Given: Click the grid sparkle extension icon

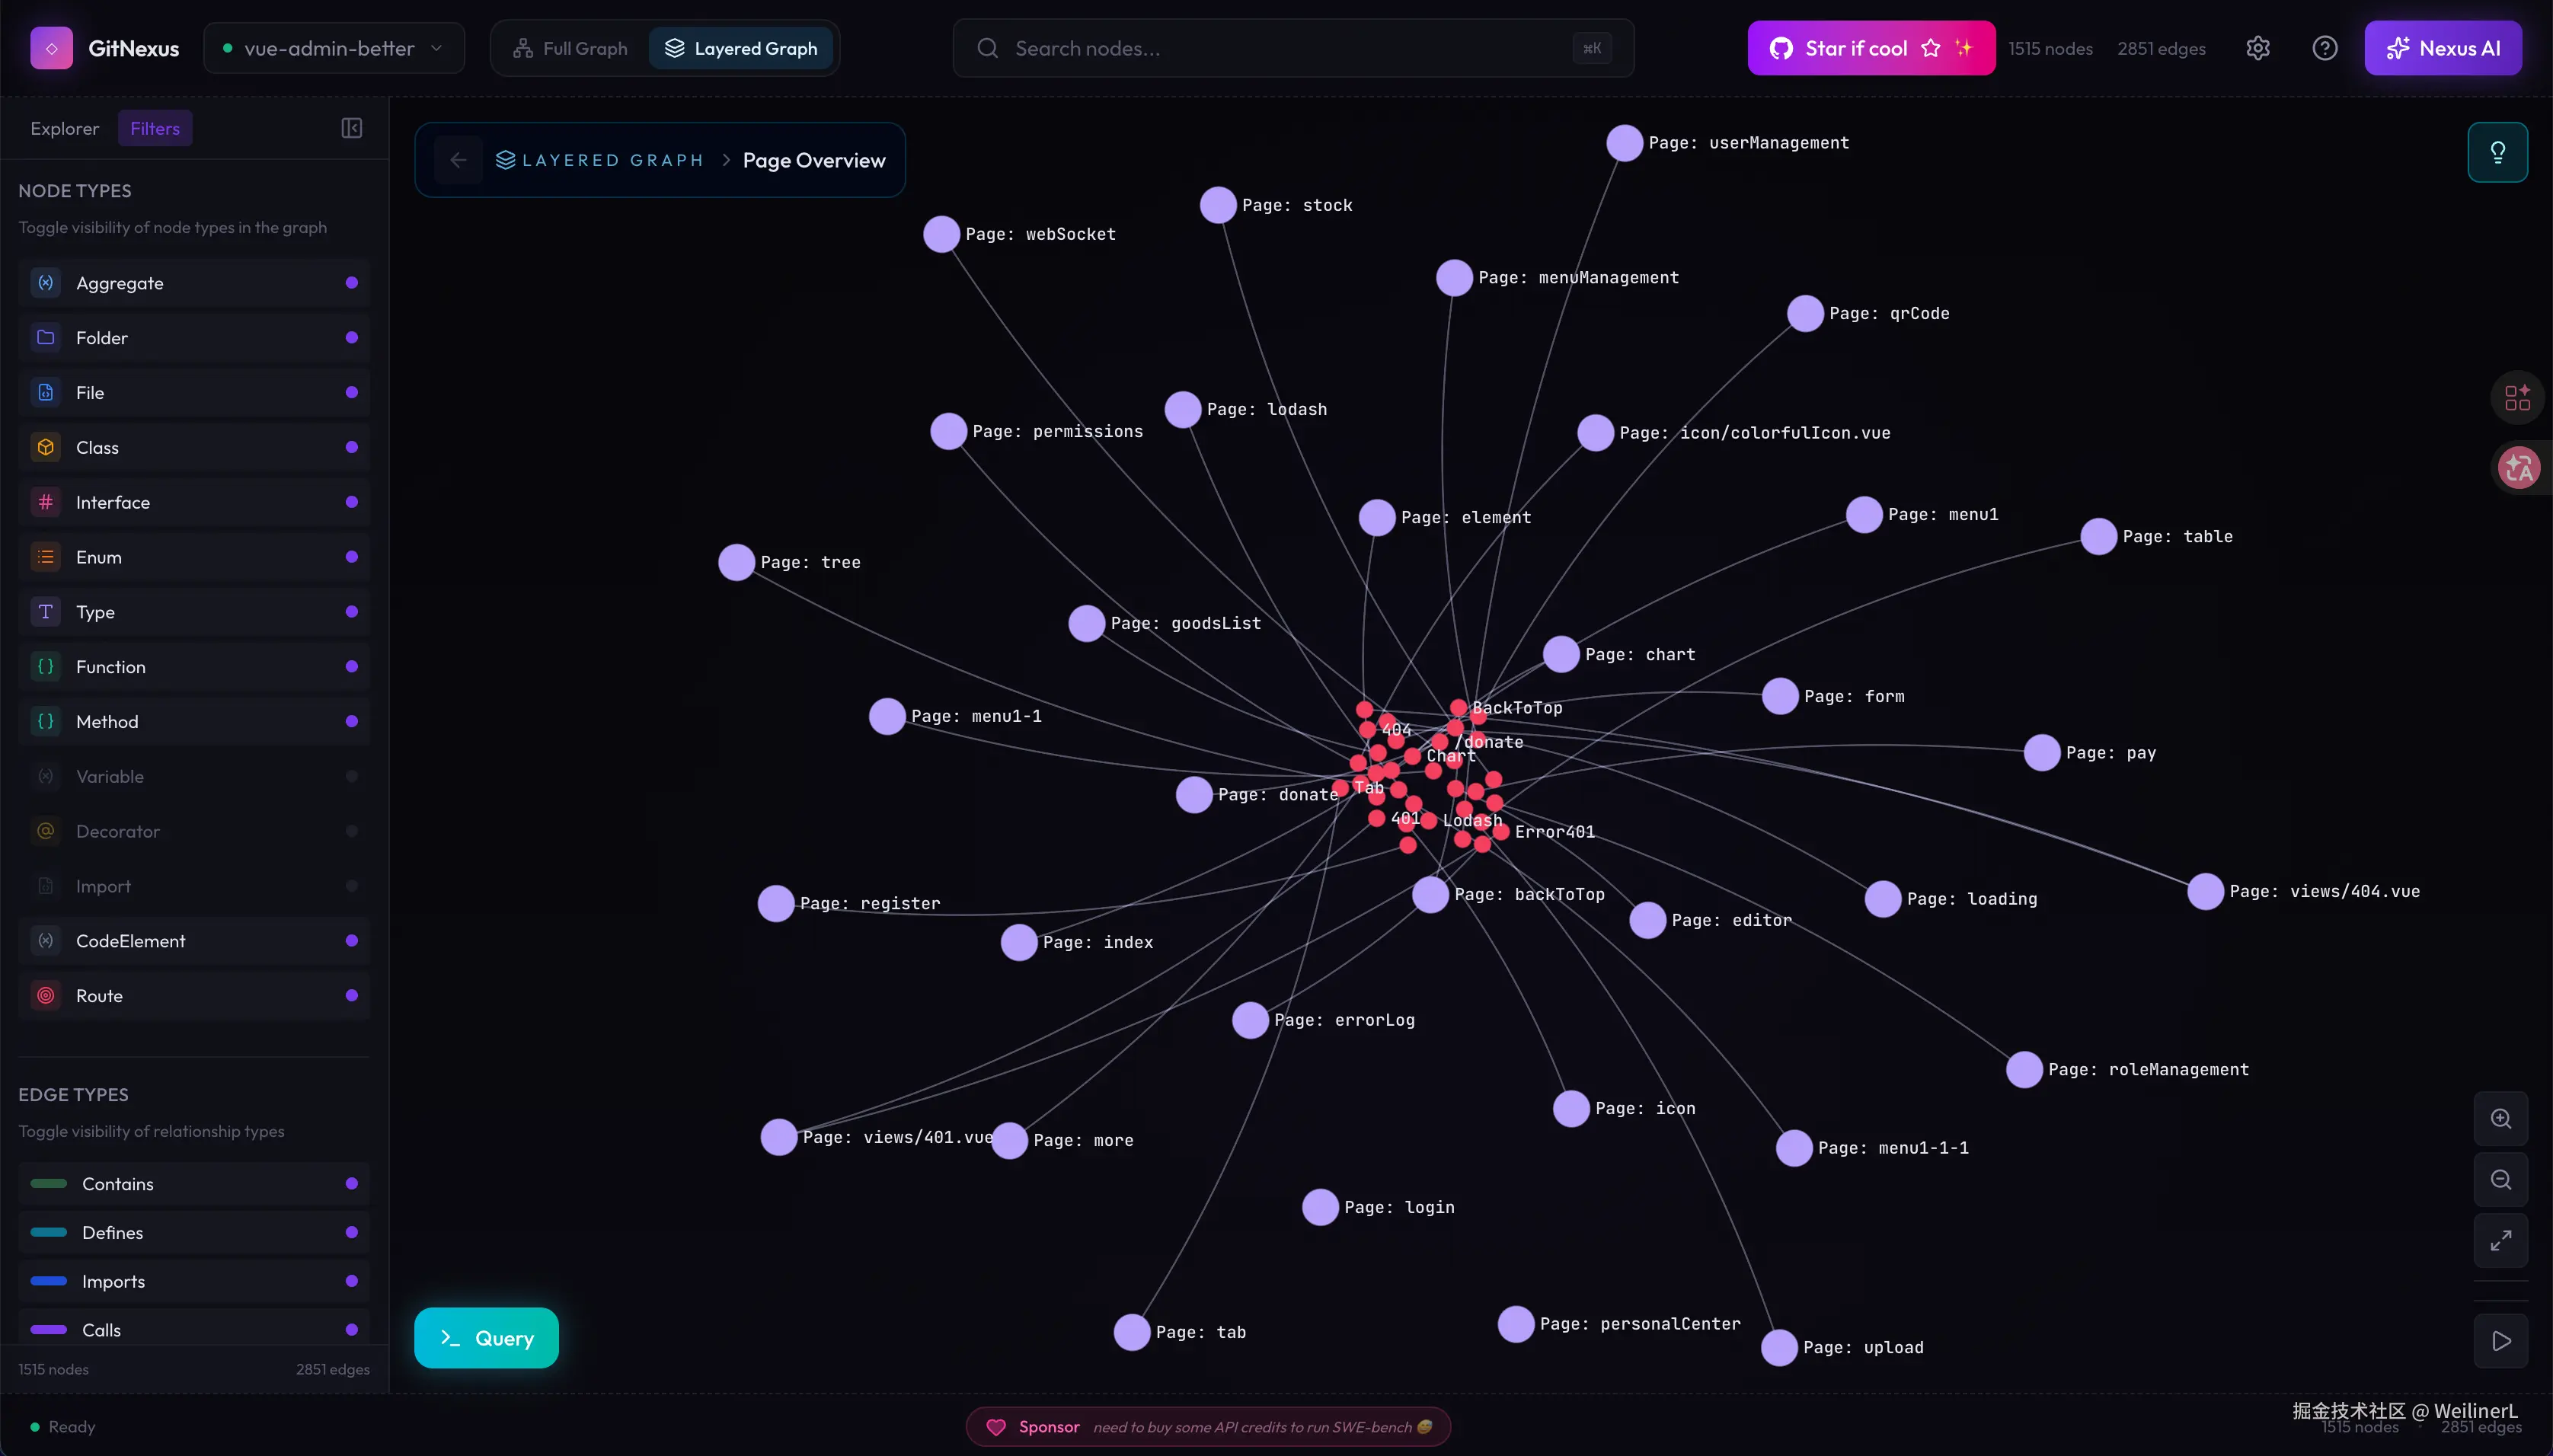Looking at the screenshot, I should coord(2518,398).
